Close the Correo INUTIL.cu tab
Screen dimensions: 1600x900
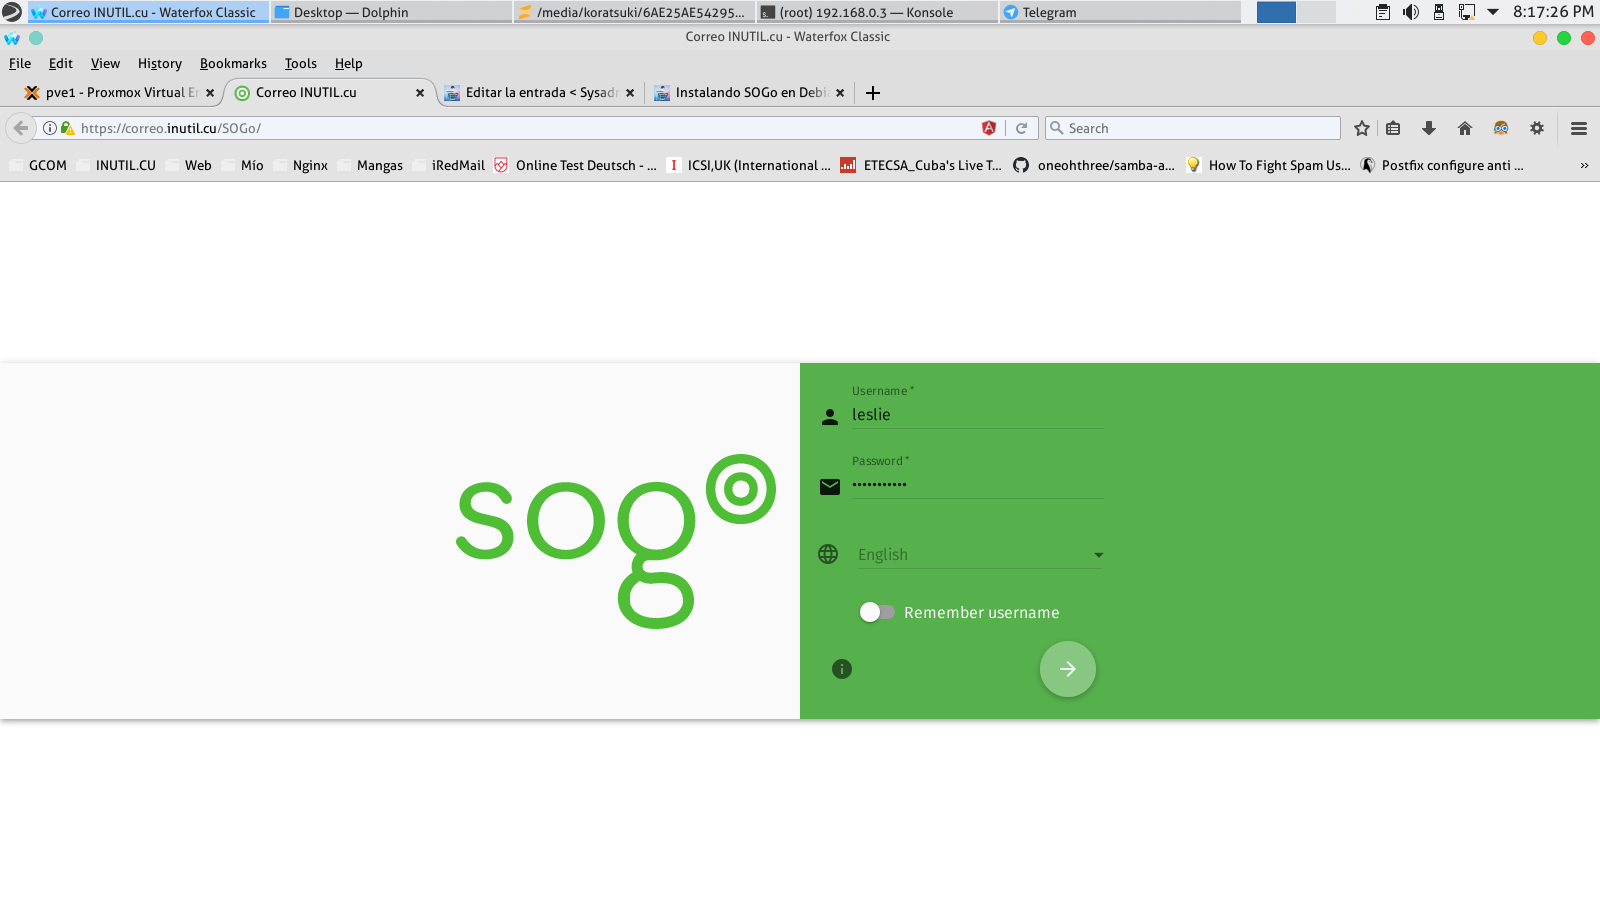420,93
